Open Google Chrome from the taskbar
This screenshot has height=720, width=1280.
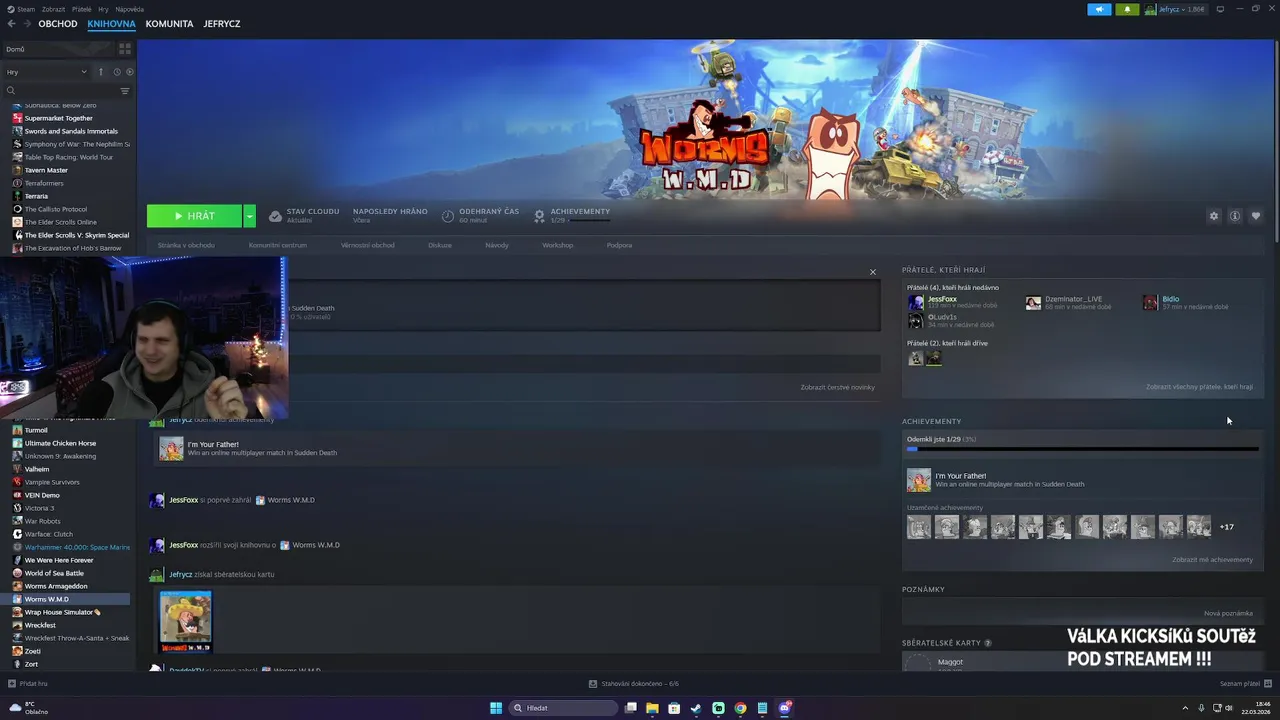[x=740, y=708]
